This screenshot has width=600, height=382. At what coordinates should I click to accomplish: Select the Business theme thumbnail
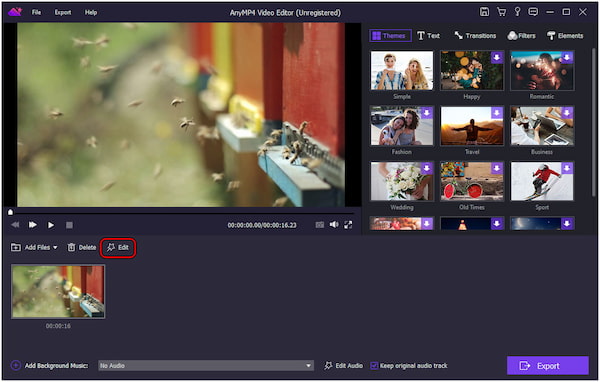pyautogui.click(x=542, y=126)
